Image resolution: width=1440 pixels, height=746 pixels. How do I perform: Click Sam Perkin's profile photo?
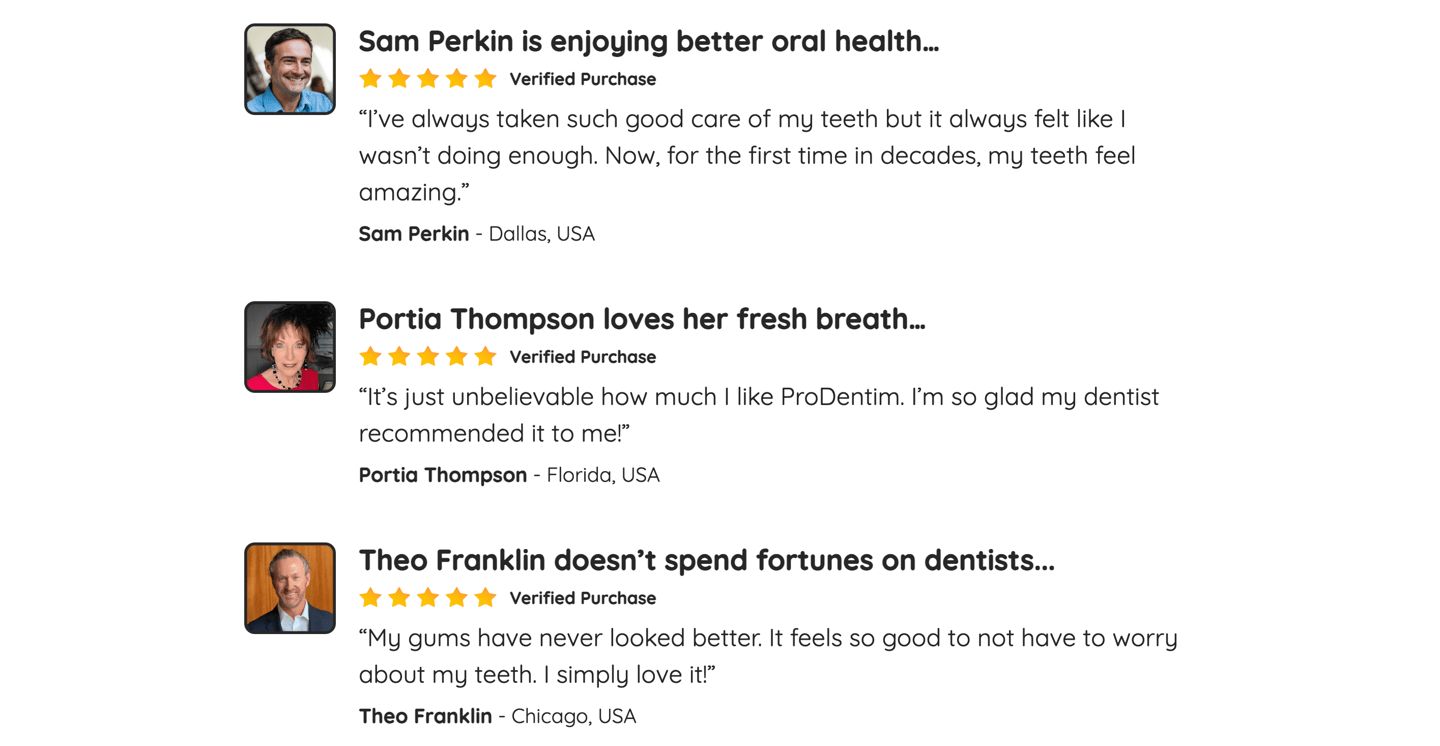(290, 69)
